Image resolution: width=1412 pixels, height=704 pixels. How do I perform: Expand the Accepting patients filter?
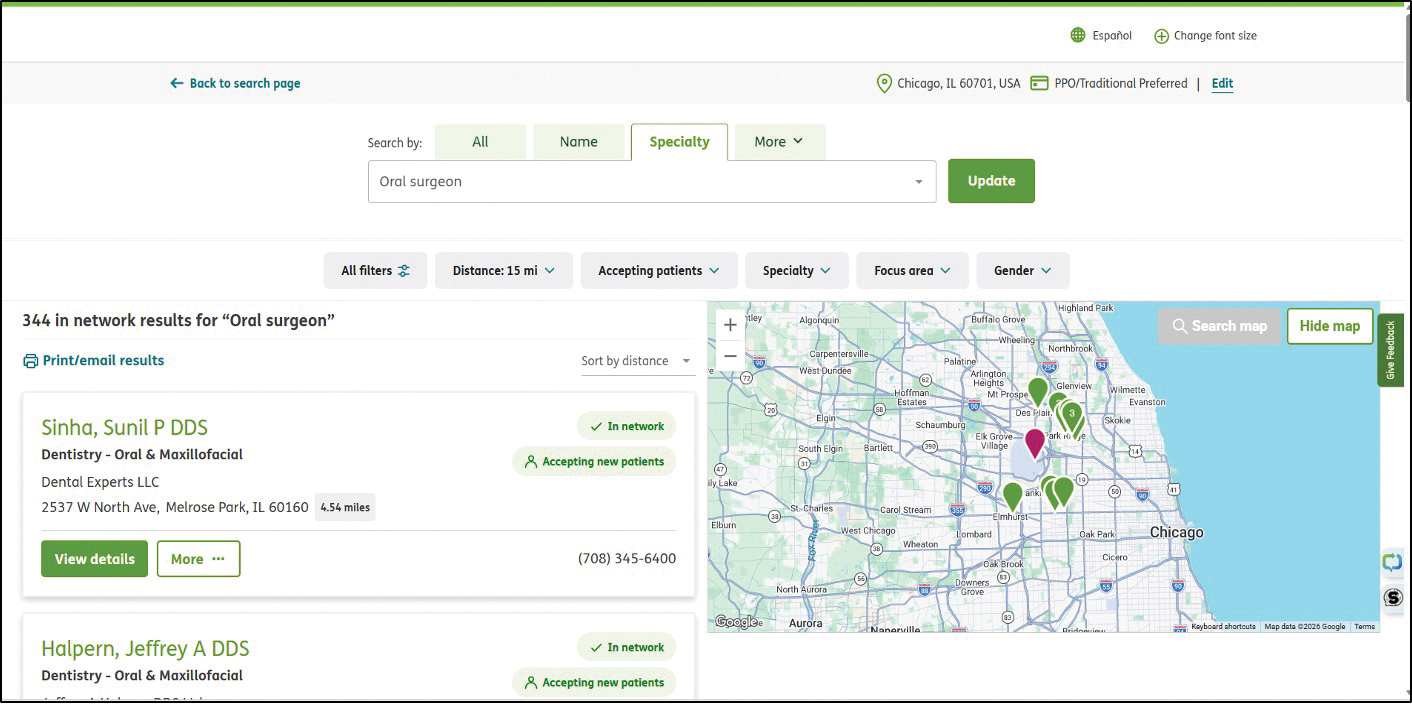pyautogui.click(x=659, y=270)
